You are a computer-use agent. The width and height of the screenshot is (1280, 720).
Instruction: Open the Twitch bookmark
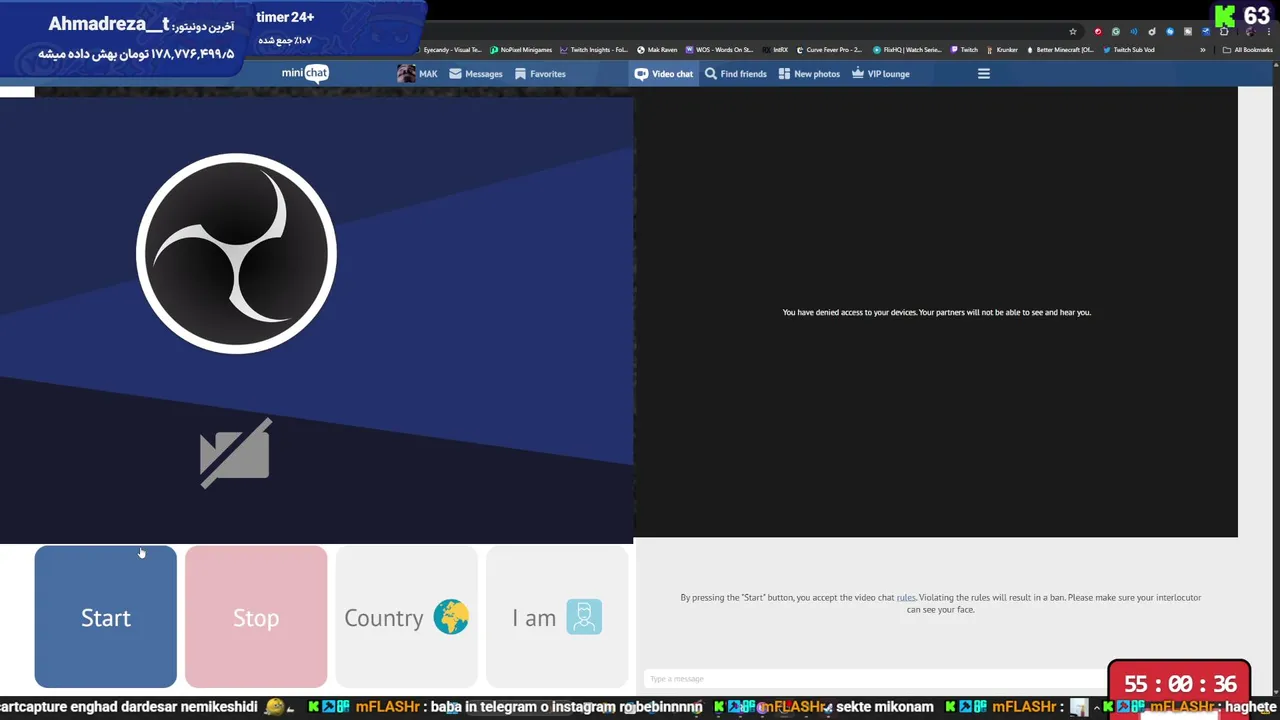tap(964, 50)
